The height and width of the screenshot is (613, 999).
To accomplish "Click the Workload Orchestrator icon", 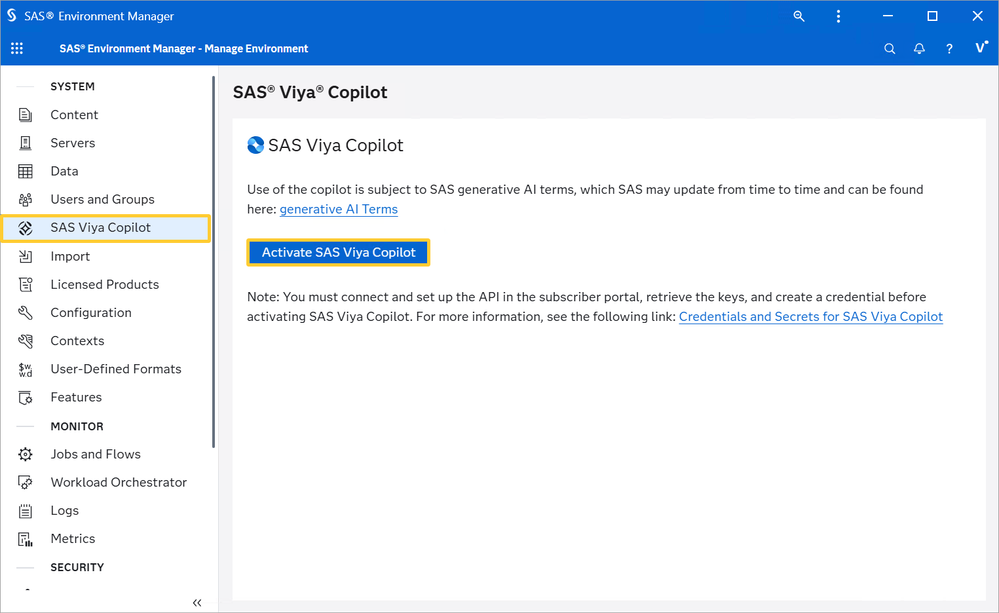I will pyautogui.click(x=25, y=482).
